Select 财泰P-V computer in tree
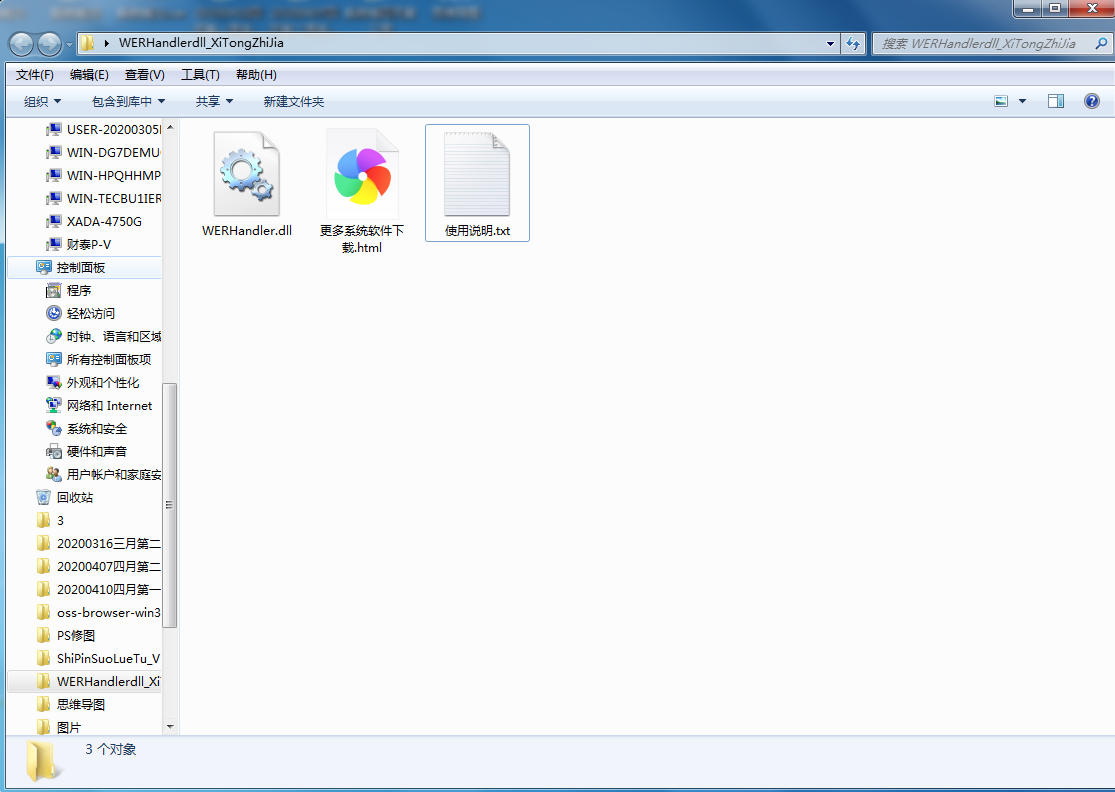 click(x=78, y=245)
